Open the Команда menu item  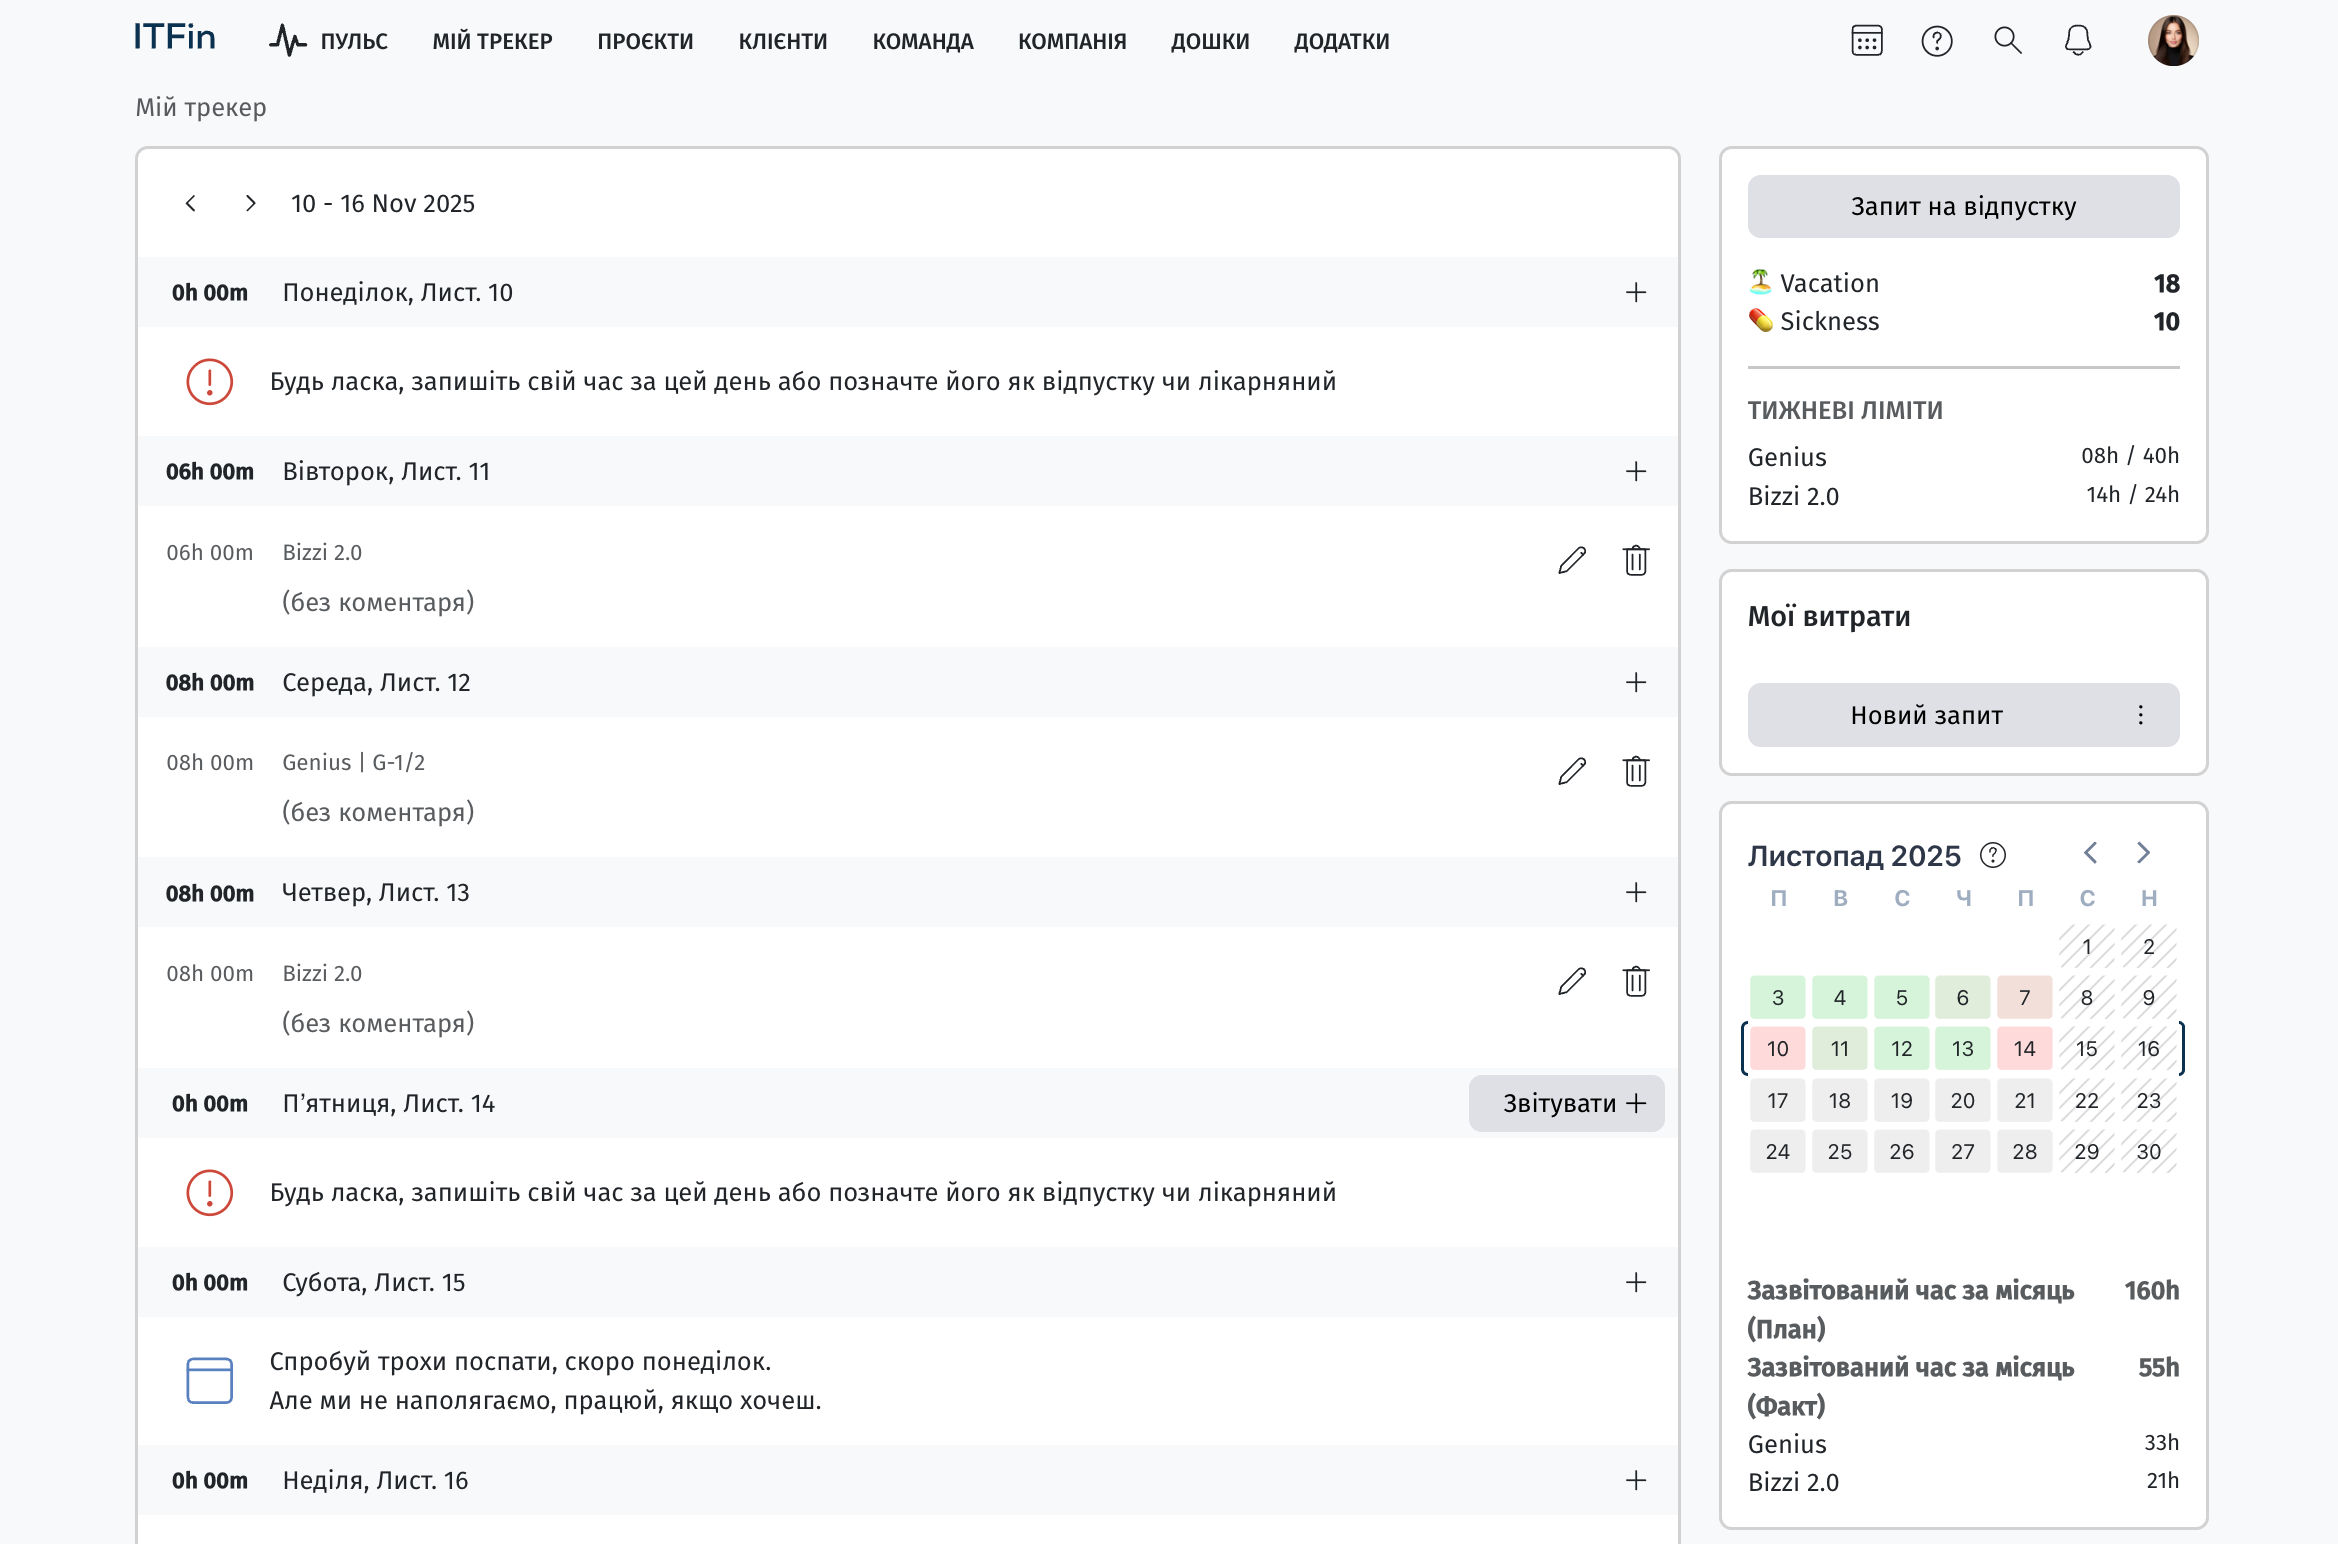point(922,41)
